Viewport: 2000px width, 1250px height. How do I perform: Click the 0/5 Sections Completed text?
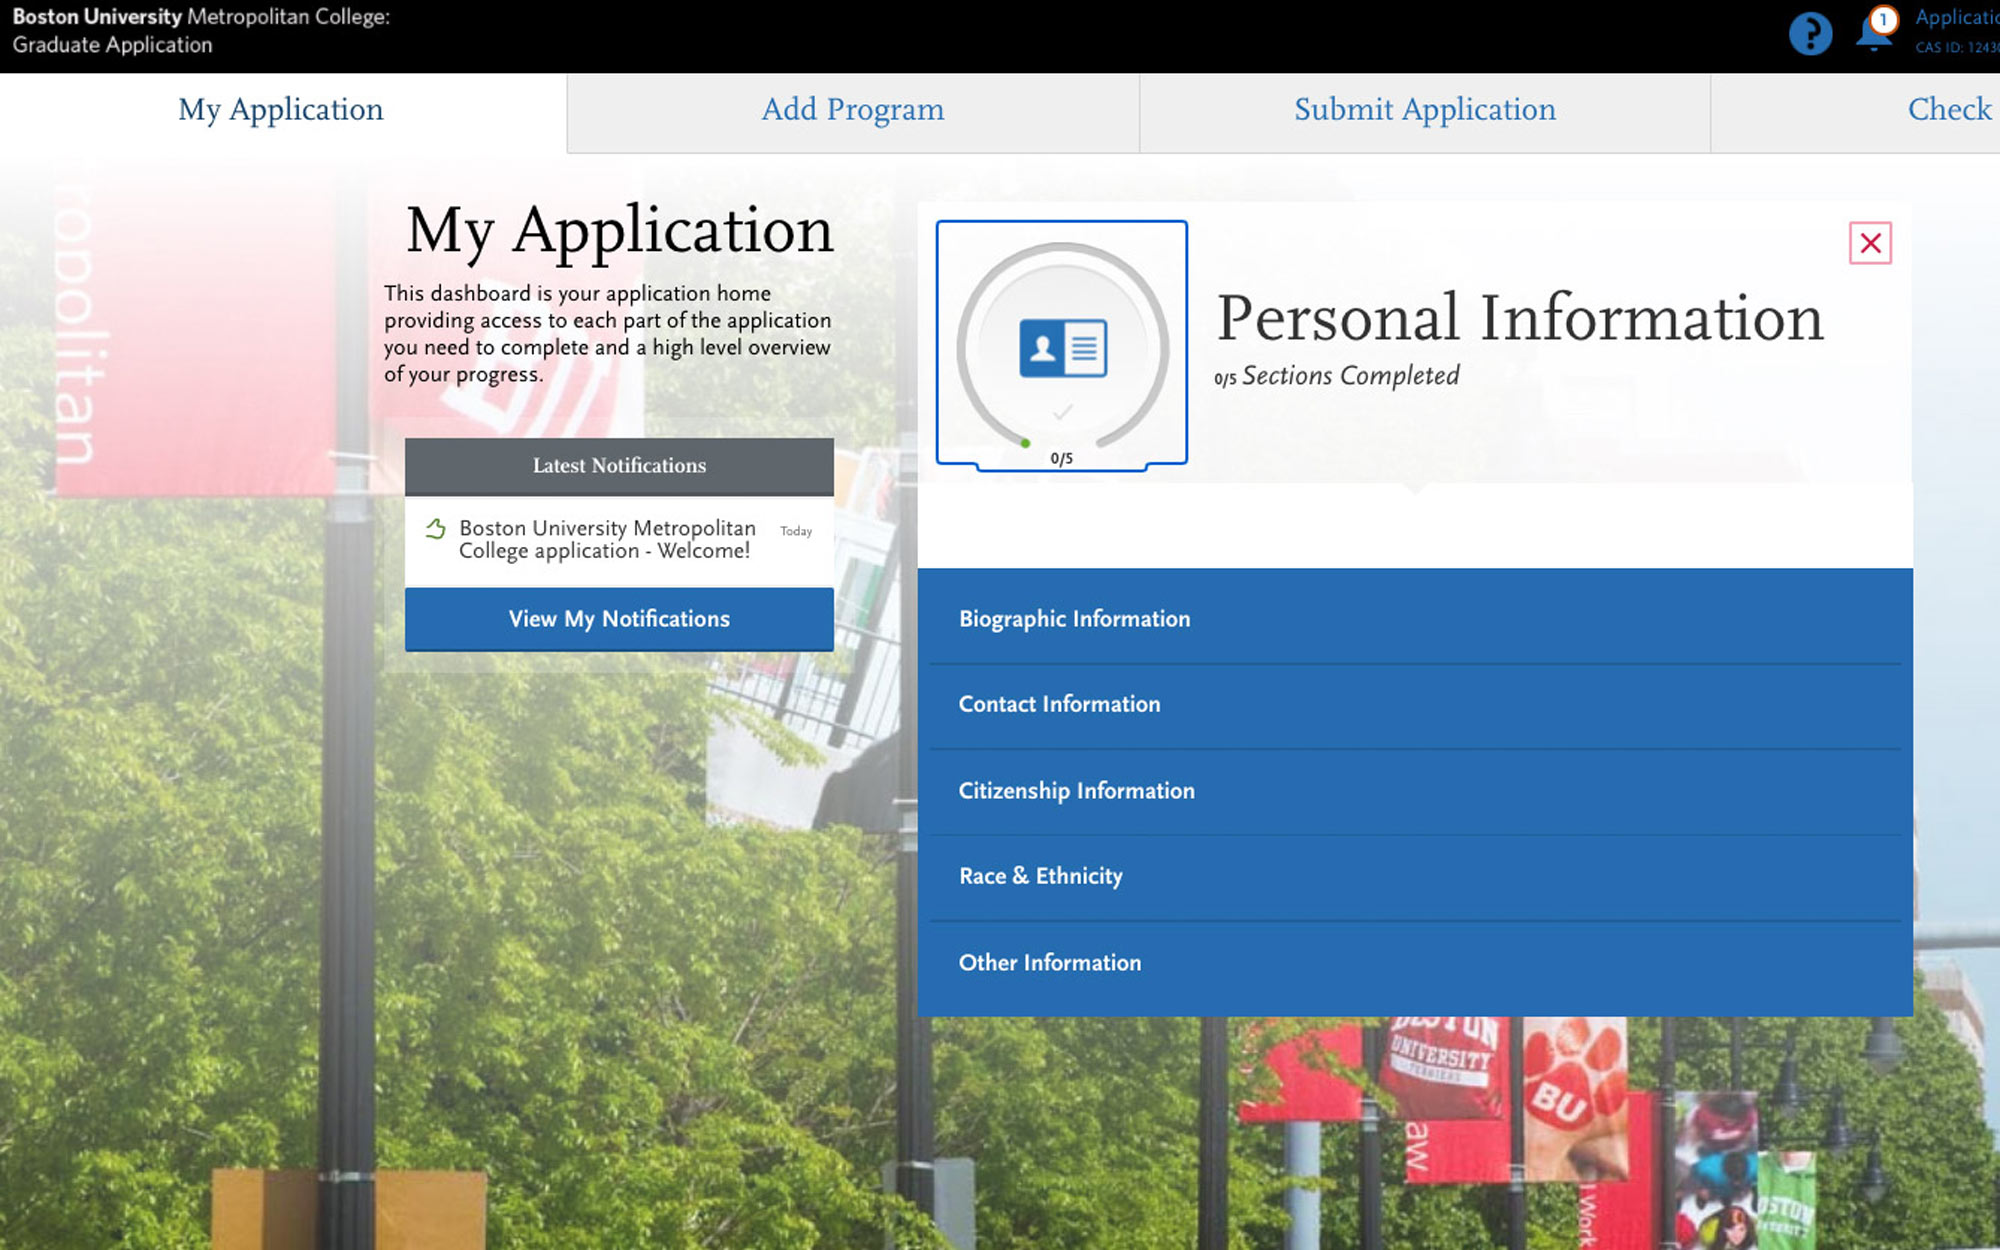(x=1337, y=376)
